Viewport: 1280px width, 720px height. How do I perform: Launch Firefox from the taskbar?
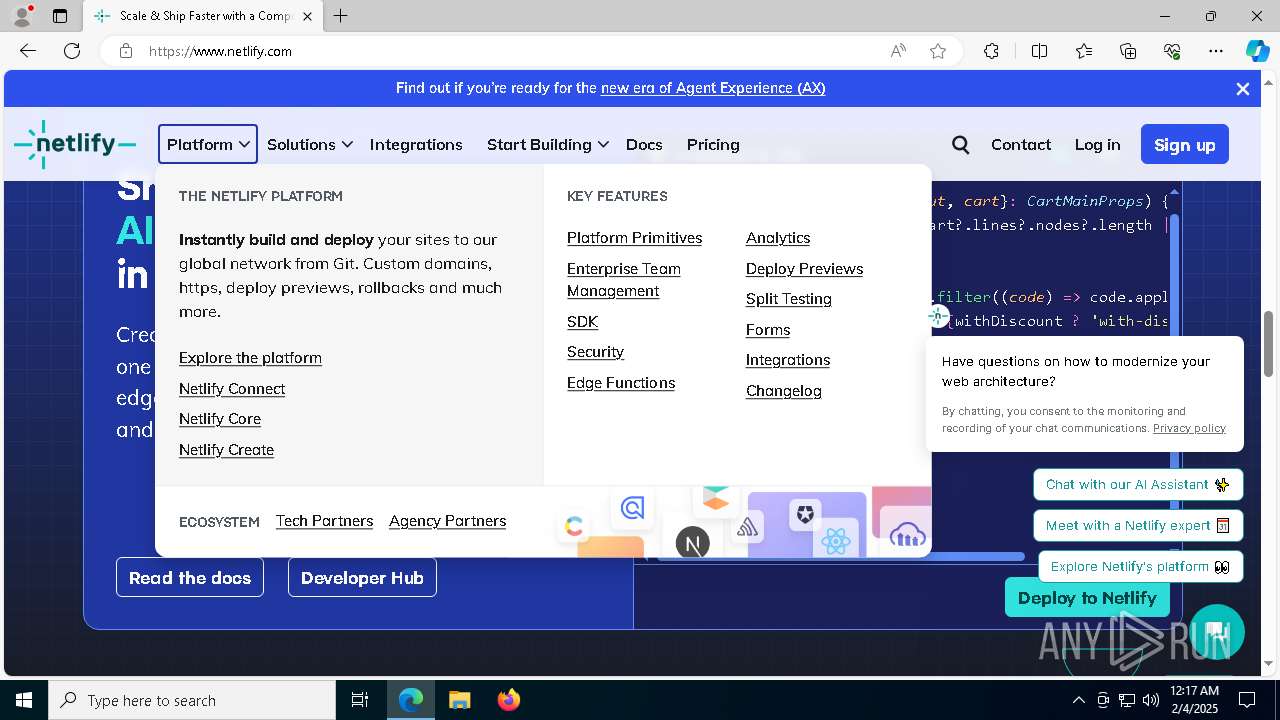[509, 700]
